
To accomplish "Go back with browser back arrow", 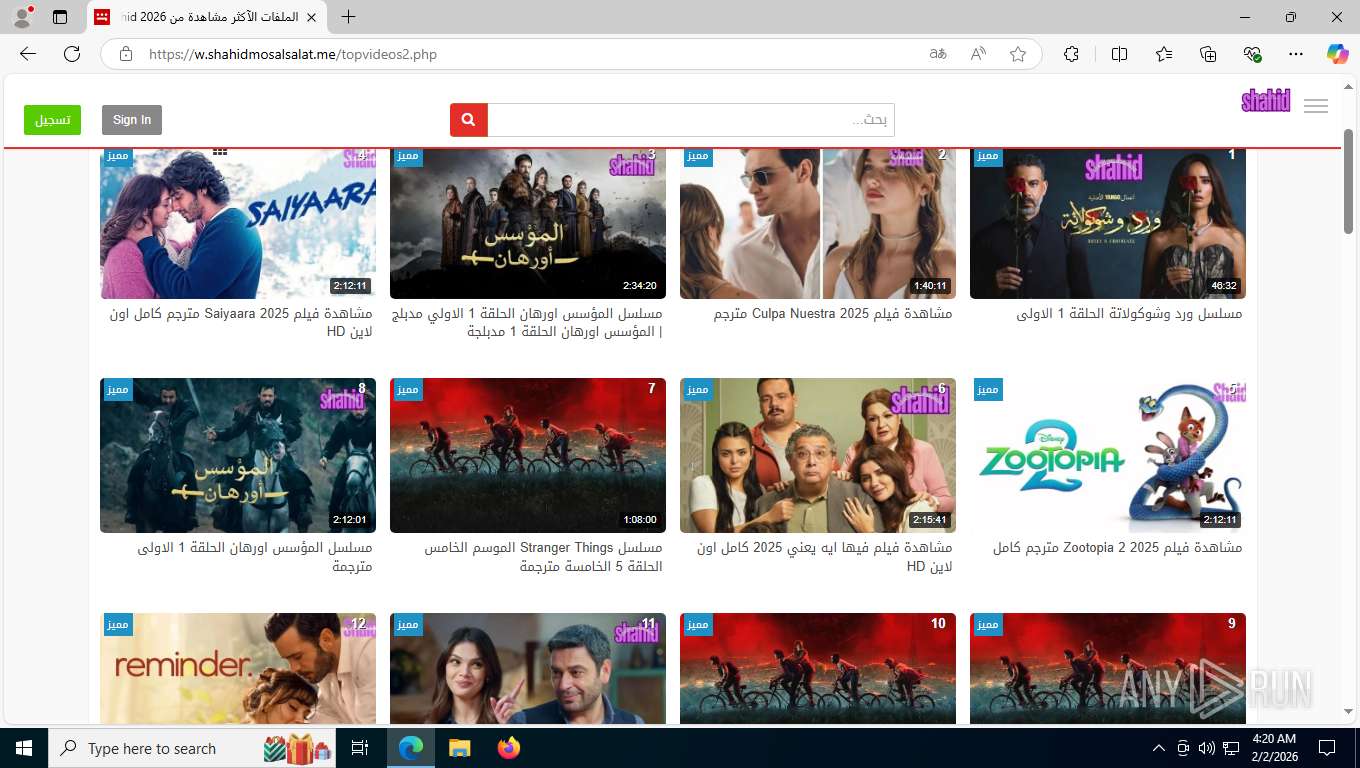I will point(28,54).
